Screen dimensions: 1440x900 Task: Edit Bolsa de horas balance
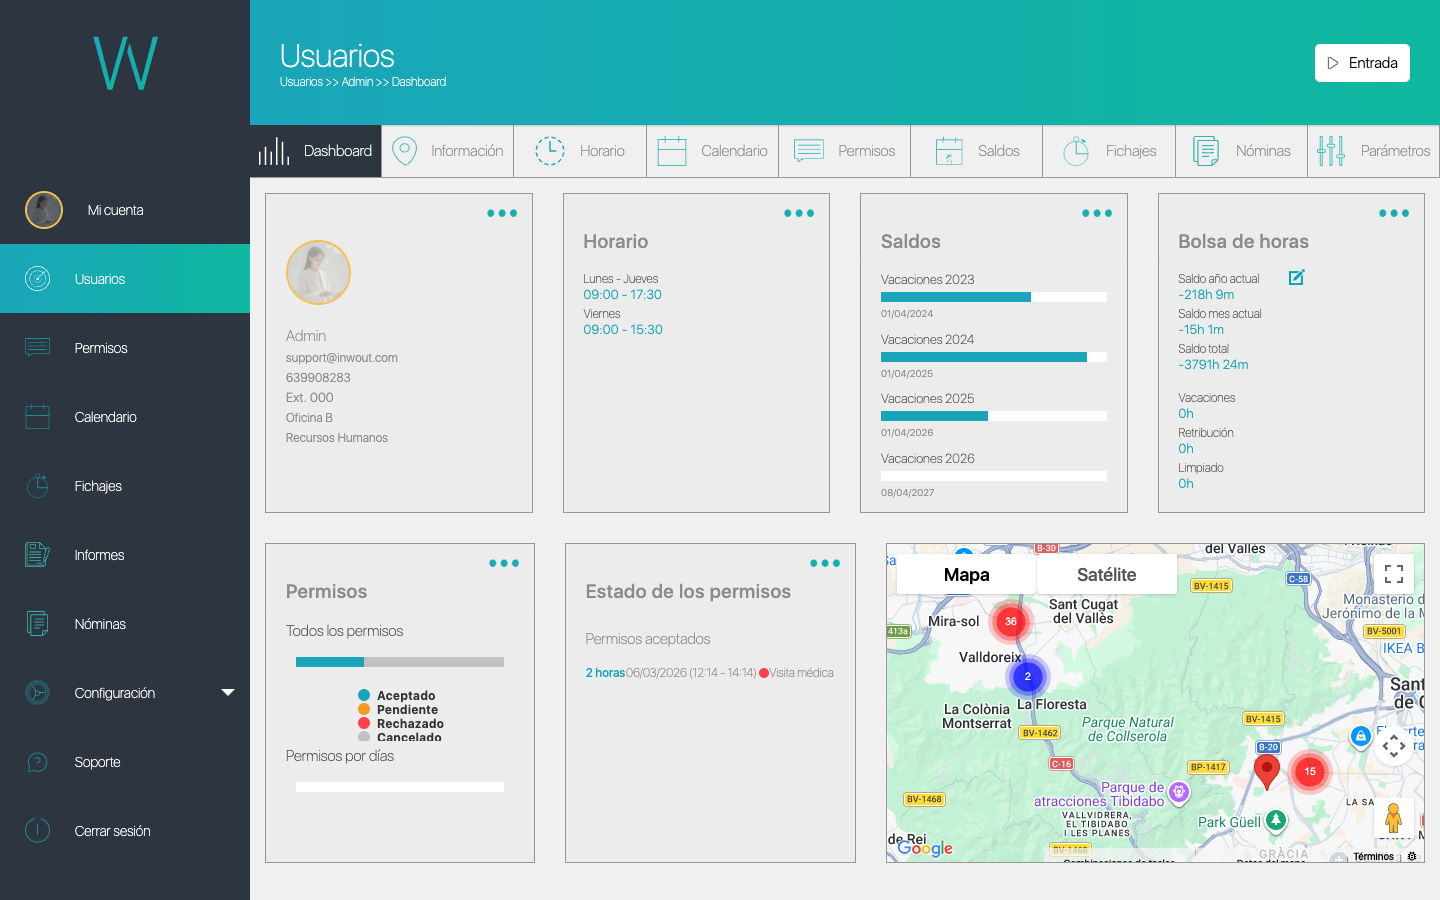[x=1296, y=278]
